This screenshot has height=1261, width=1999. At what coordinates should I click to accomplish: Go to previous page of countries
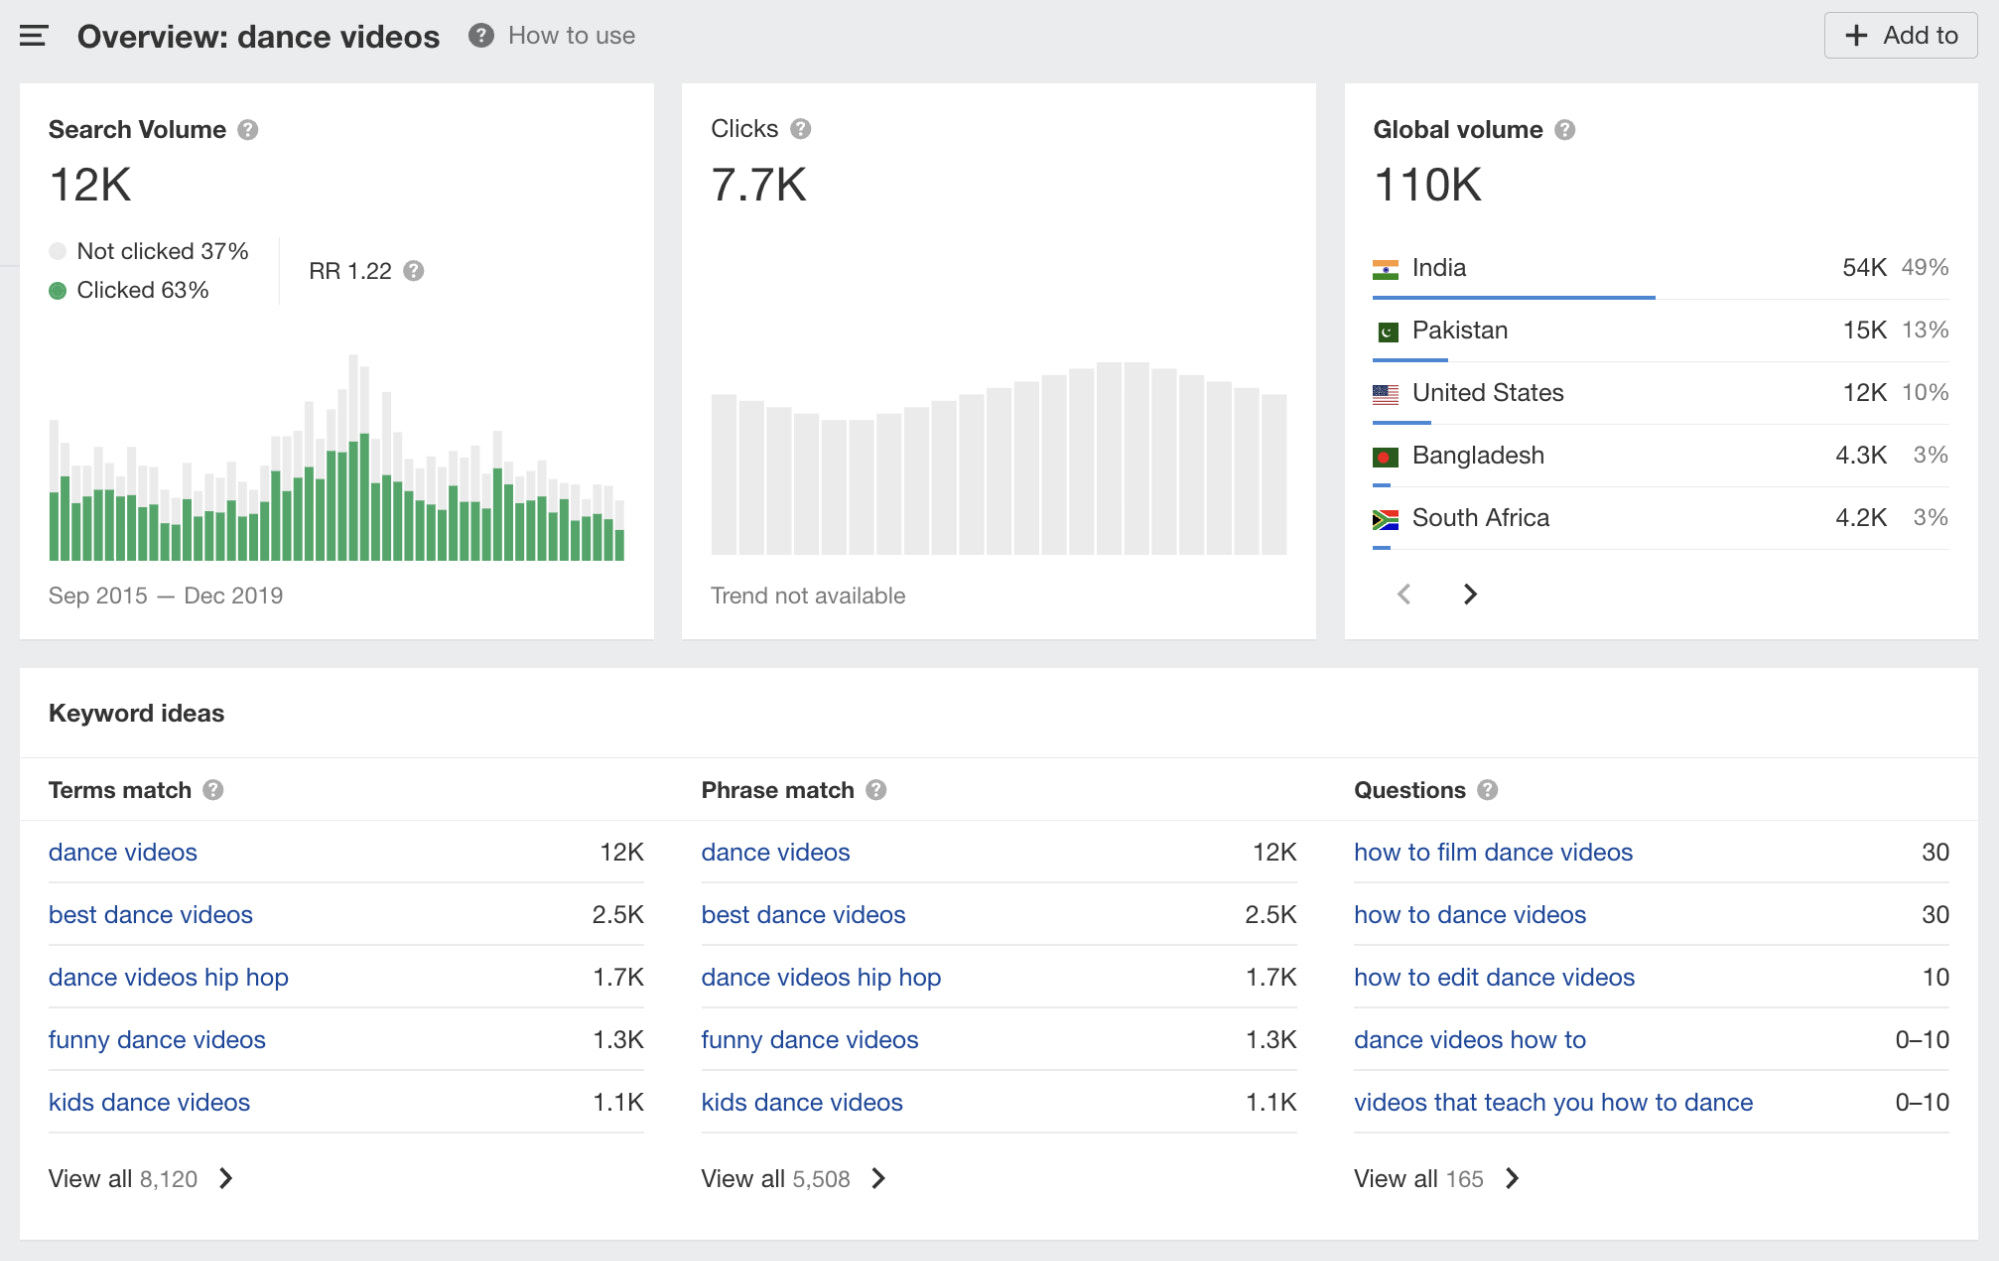[1404, 594]
